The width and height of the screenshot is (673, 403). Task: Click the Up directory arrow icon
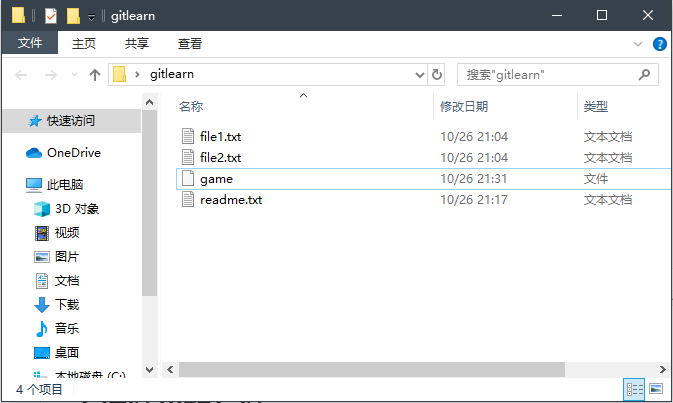(x=95, y=75)
